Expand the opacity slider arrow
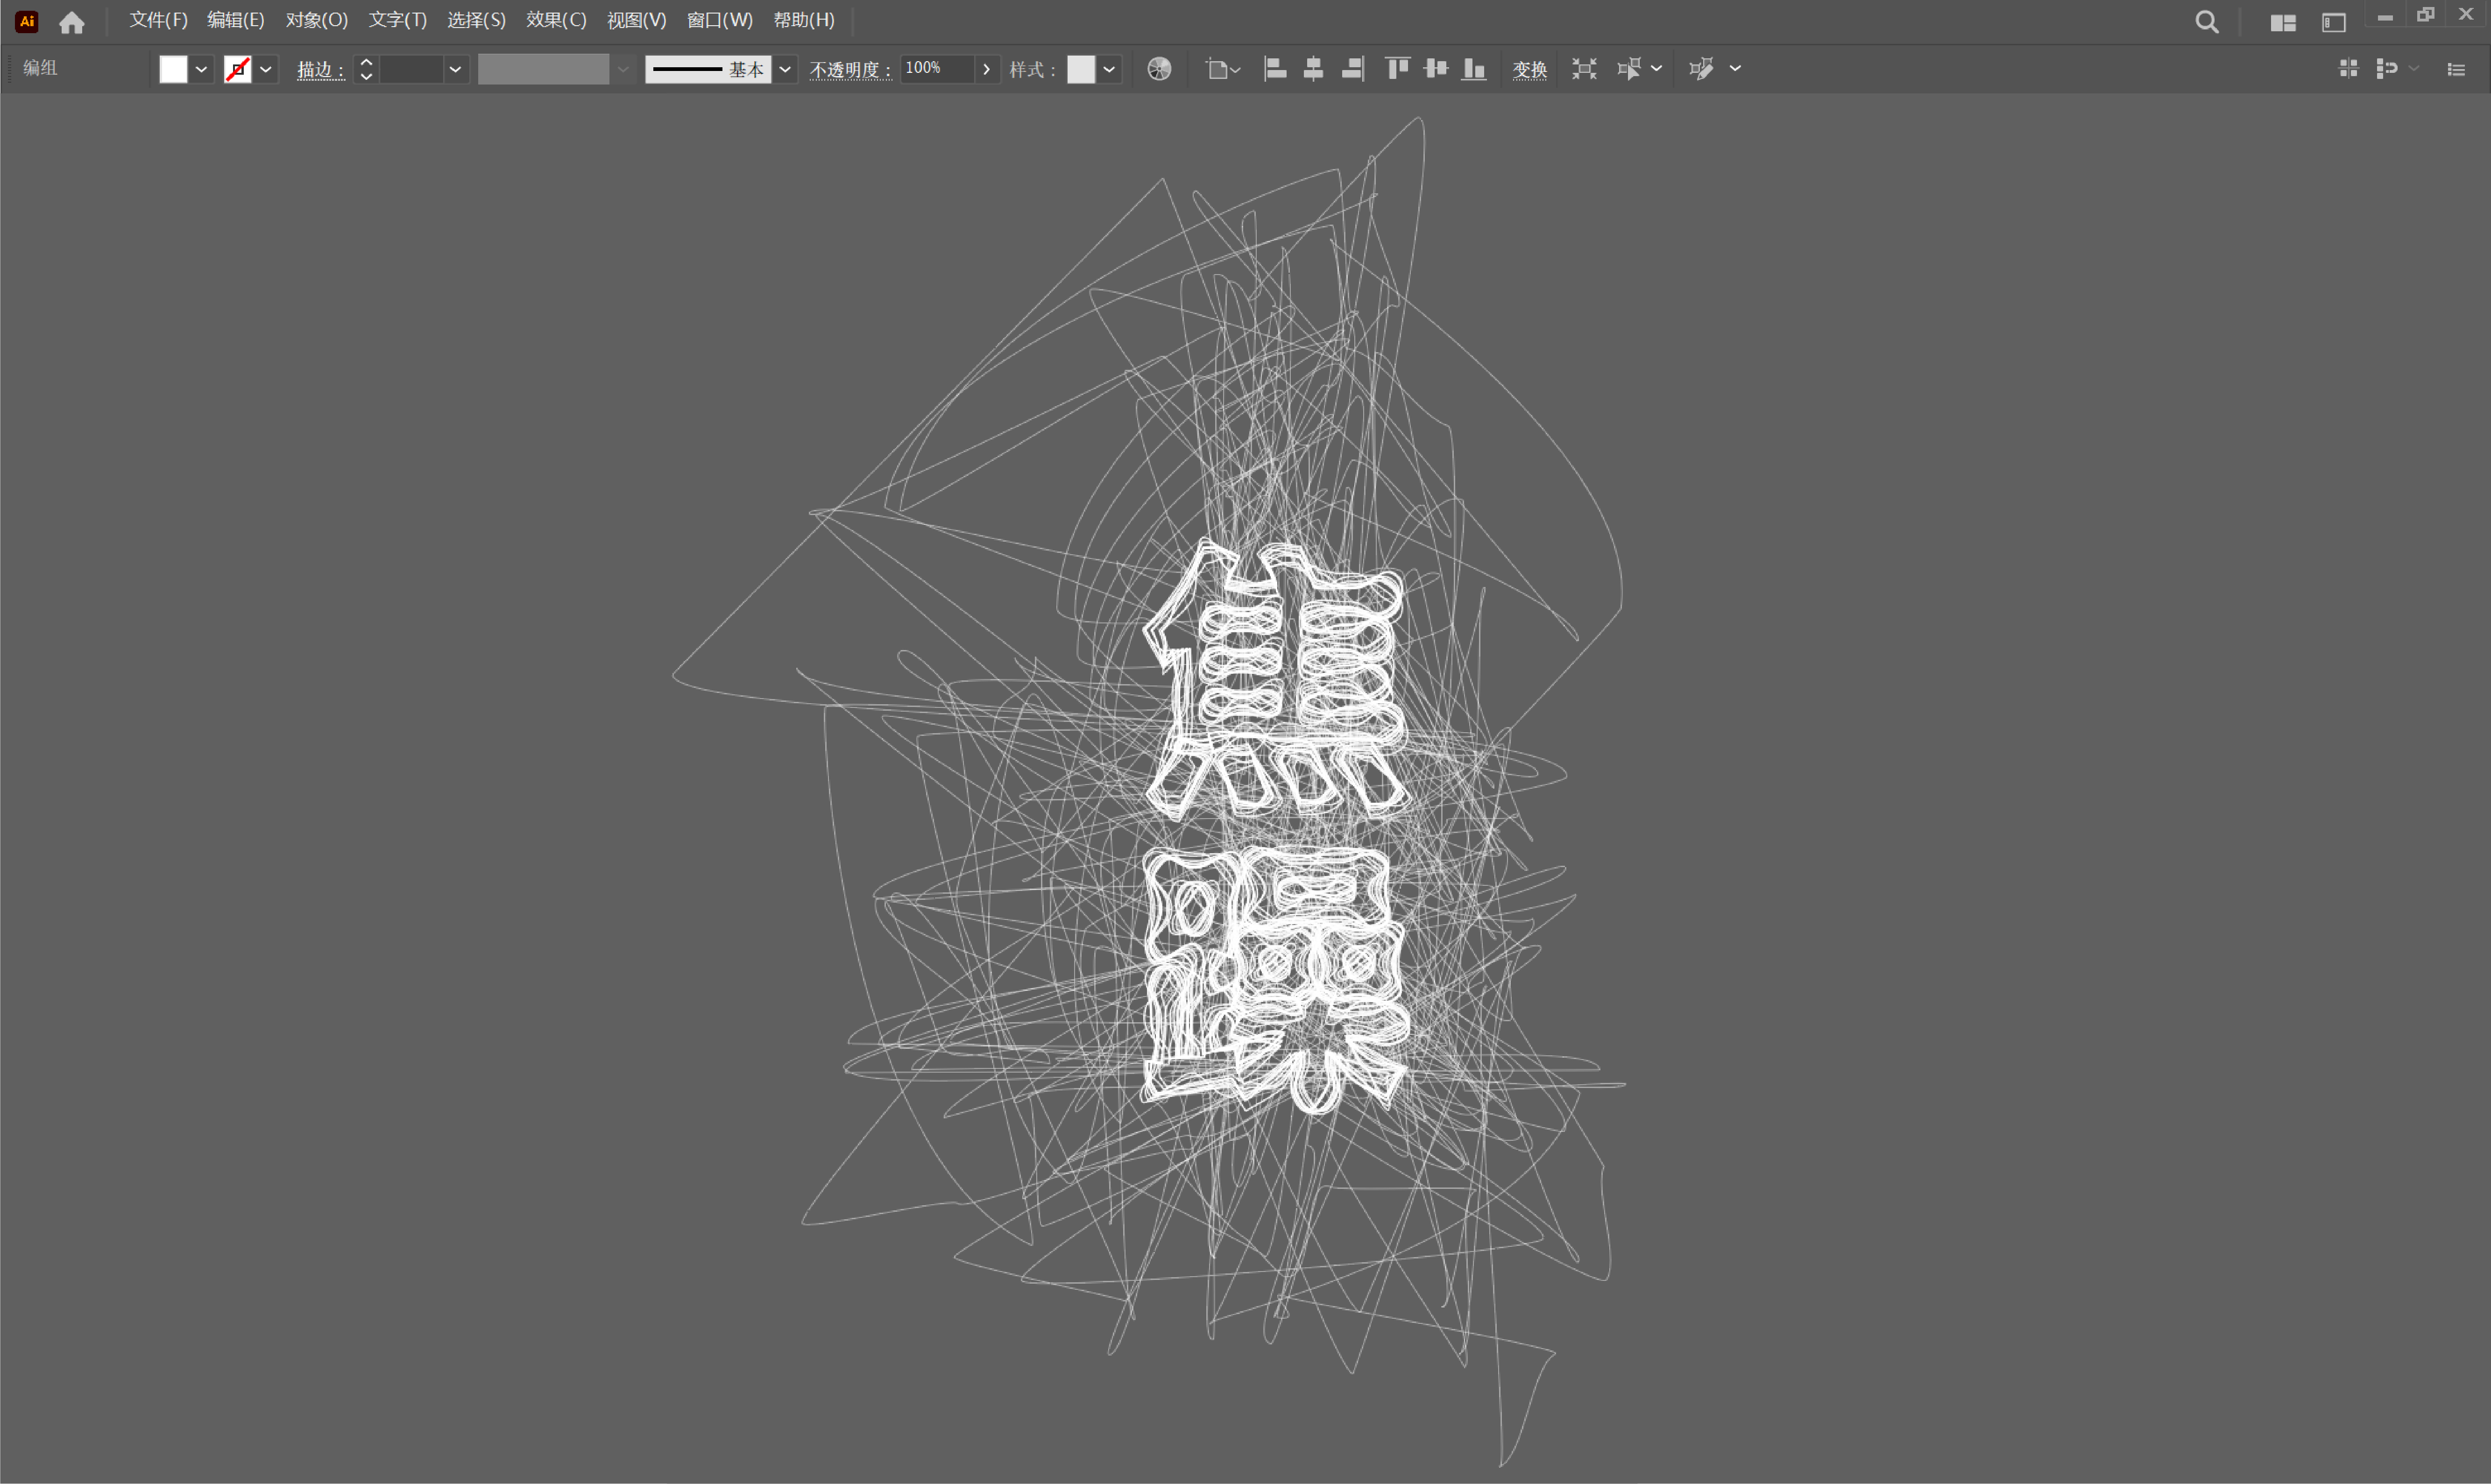Viewport: 2491px width, 1484px height. coord(986,69)
